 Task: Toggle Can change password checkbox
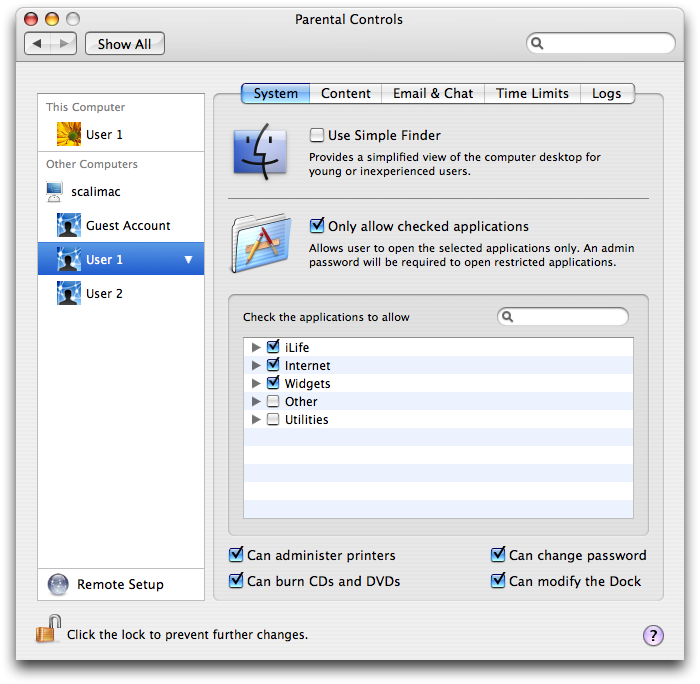[x=498, y=555]
